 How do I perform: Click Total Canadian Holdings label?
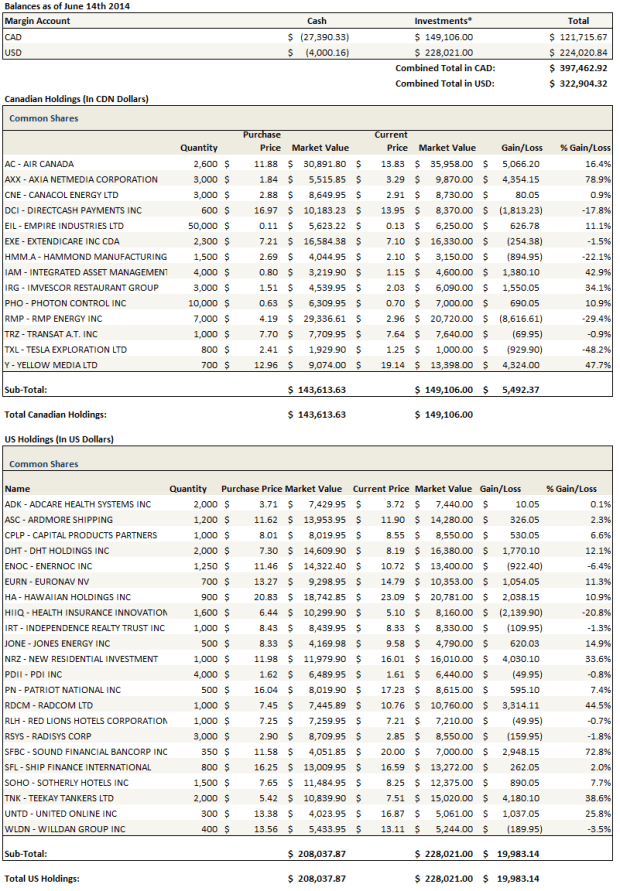(x=57, y=413)
